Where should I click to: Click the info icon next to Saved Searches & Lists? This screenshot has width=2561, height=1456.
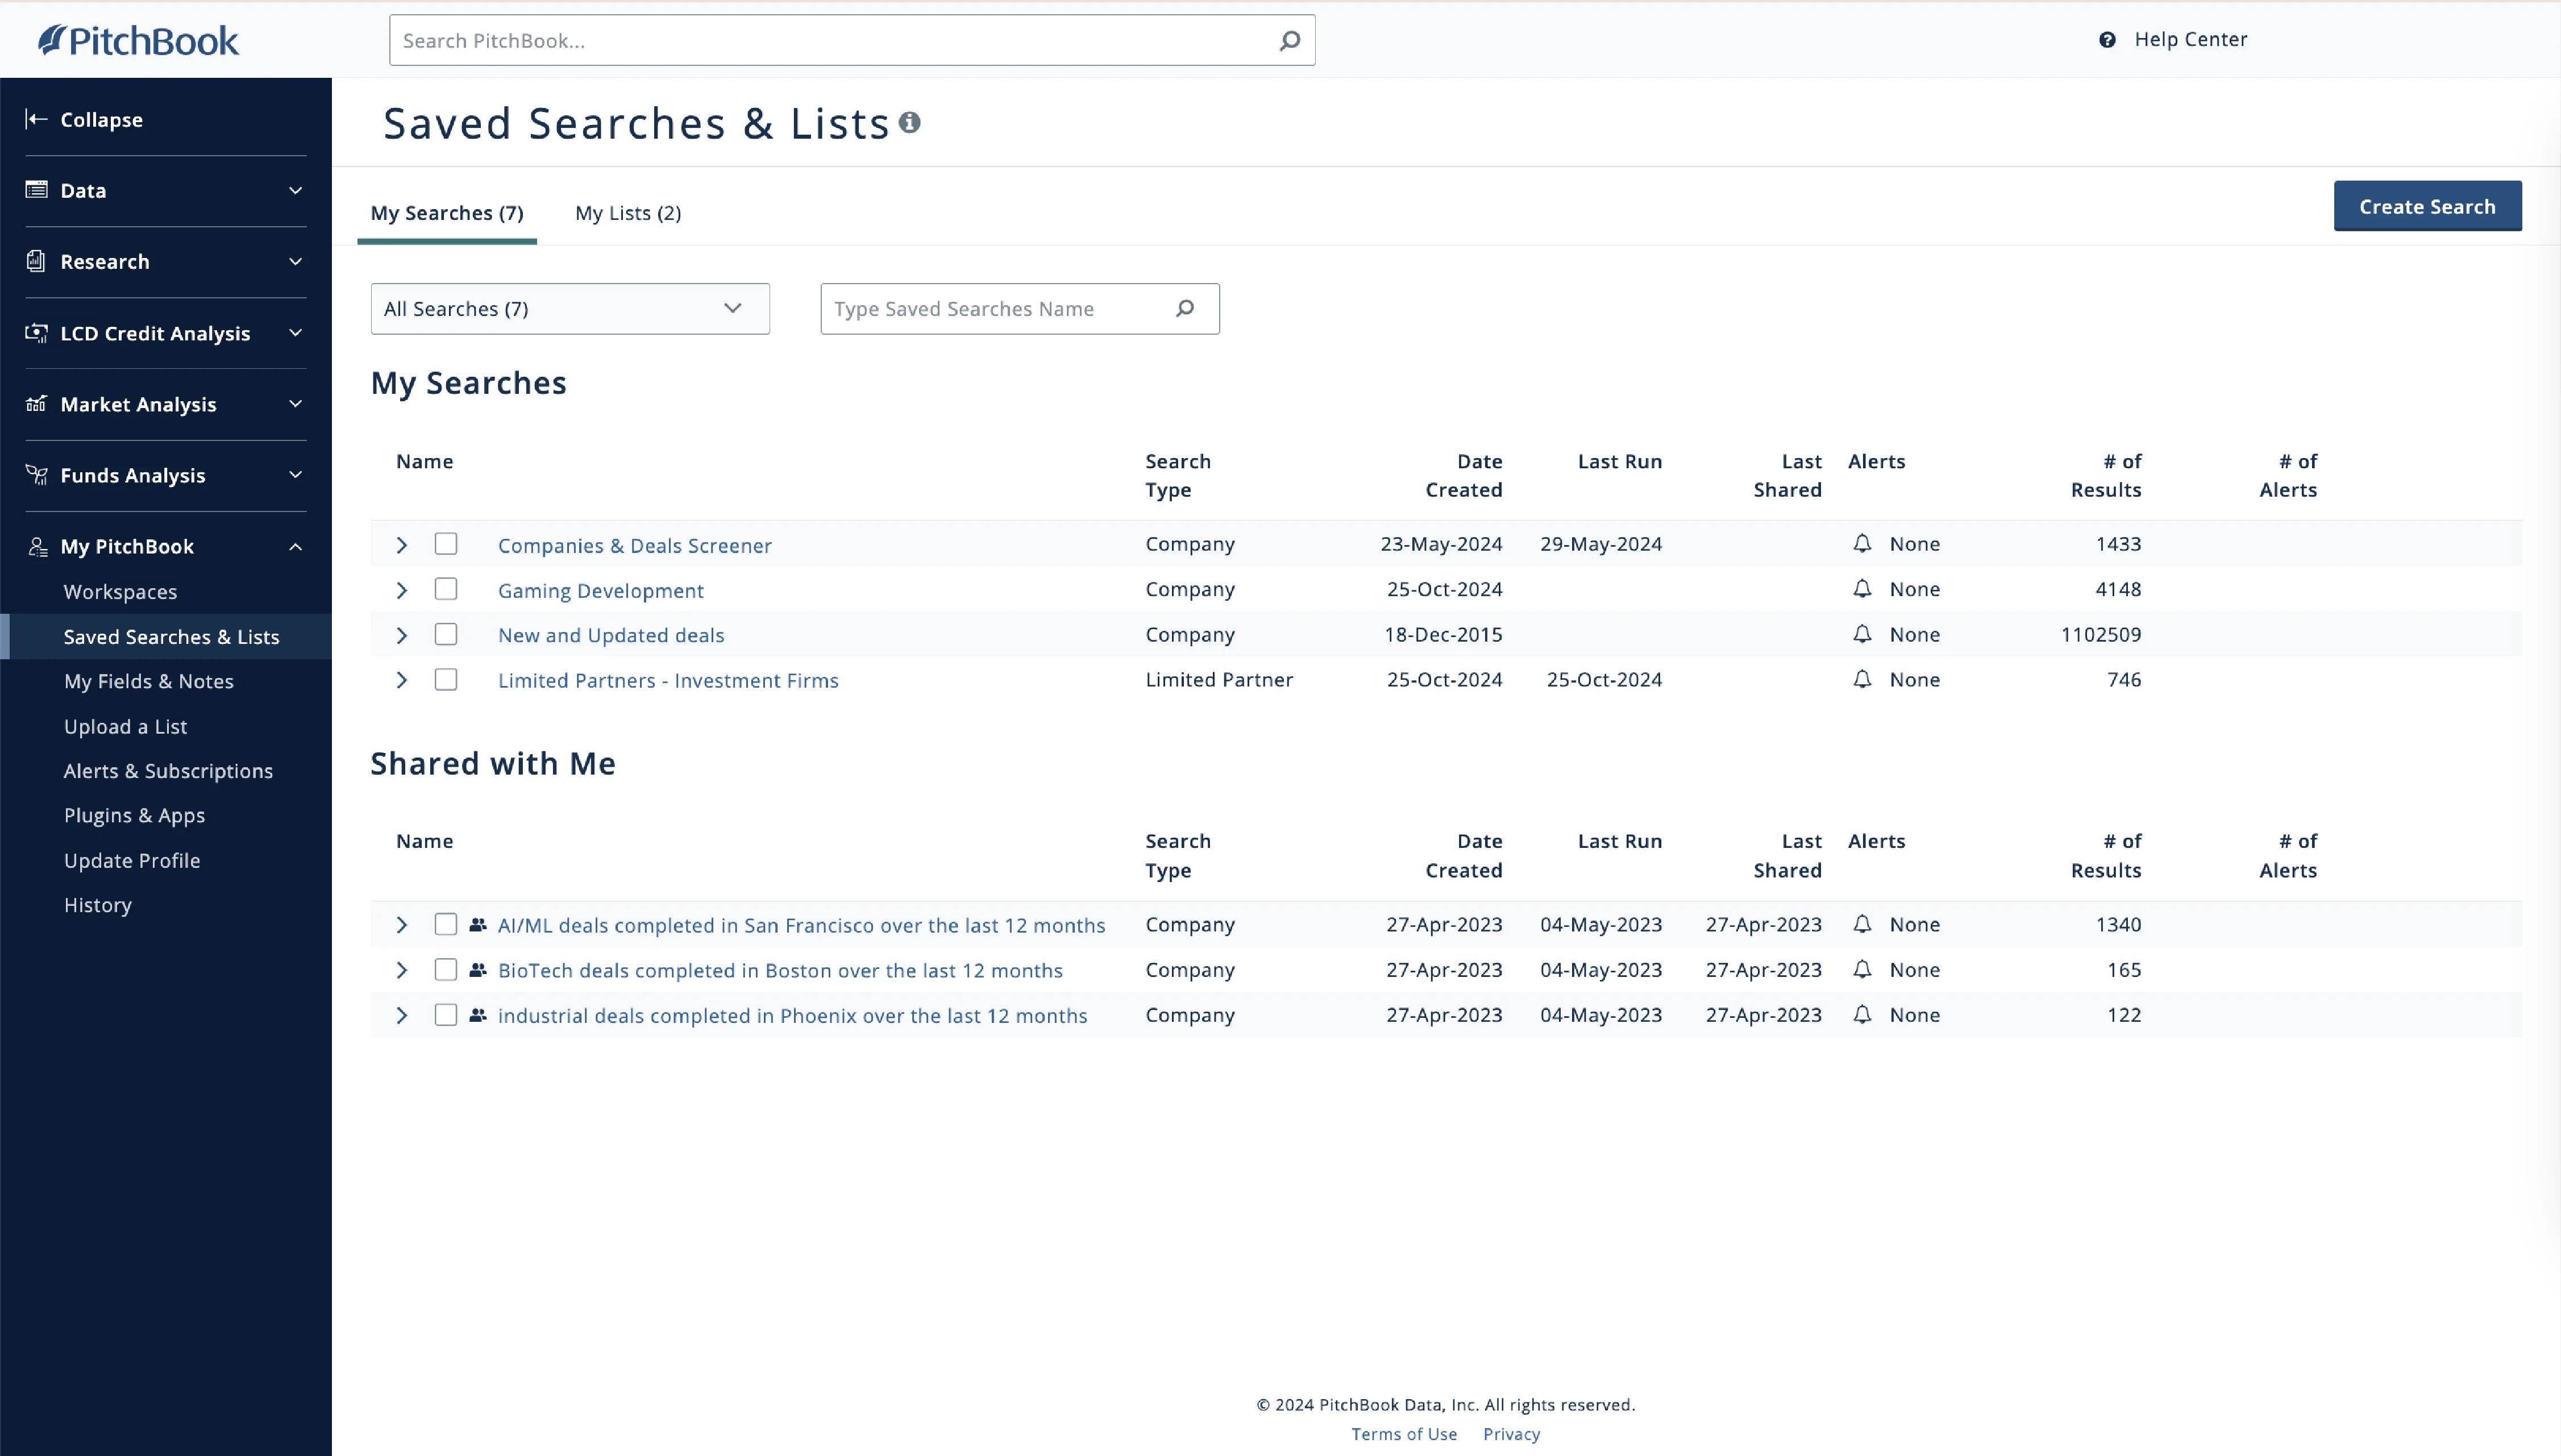(909, 122)
